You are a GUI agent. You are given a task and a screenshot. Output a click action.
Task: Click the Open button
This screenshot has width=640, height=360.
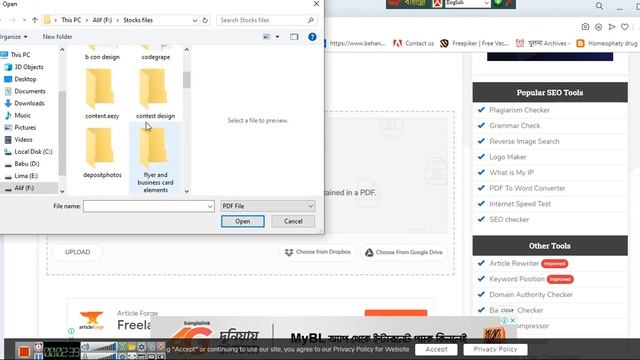point(242,221)
